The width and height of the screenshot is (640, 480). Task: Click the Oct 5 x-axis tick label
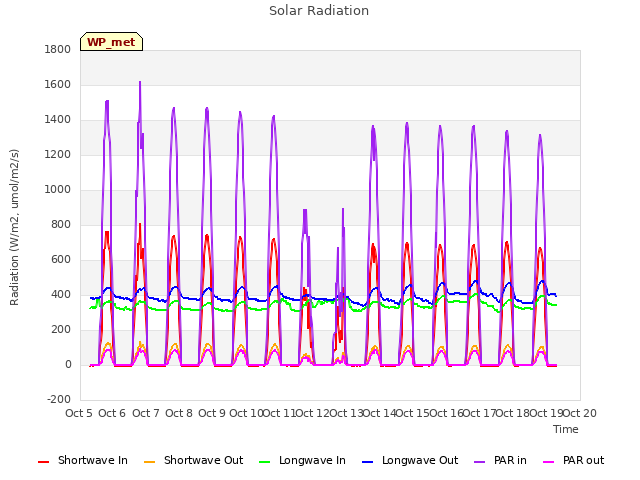79,413
